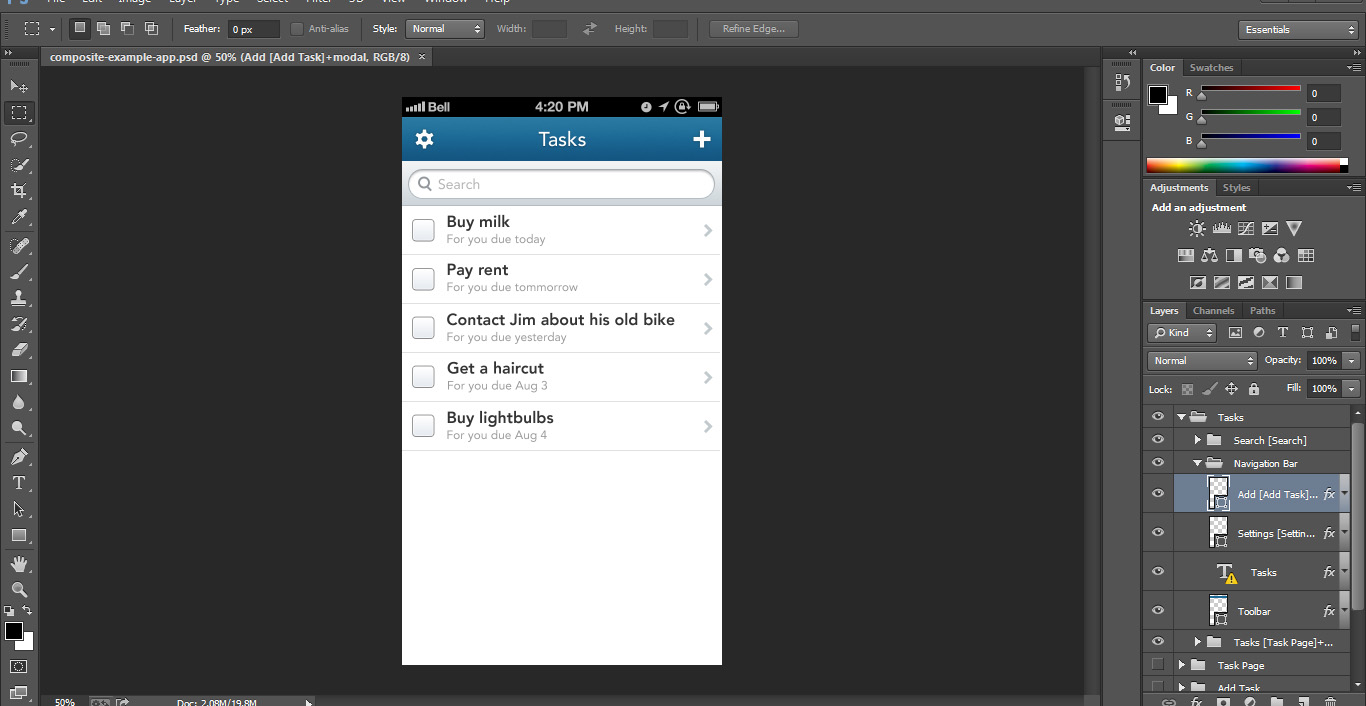Select the Healing Brush tool

tap(20, 247)
